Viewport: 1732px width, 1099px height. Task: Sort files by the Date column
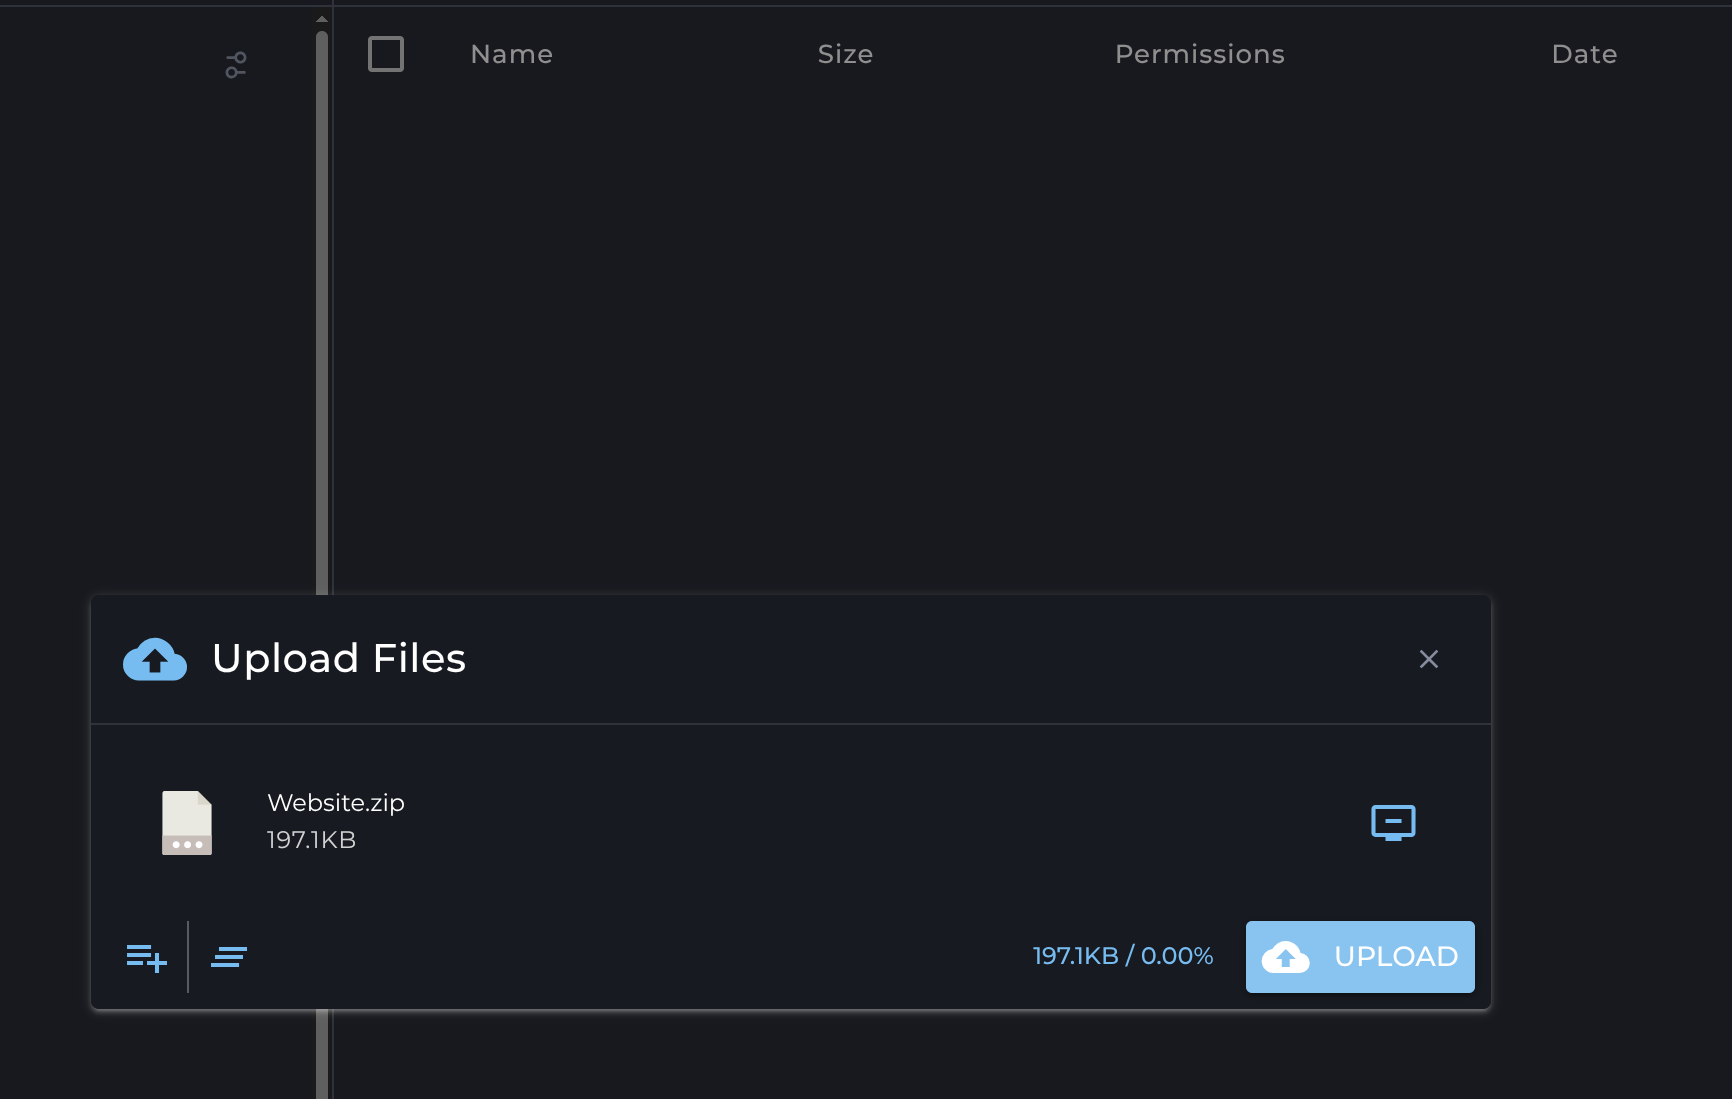(x=1584, y=54)
